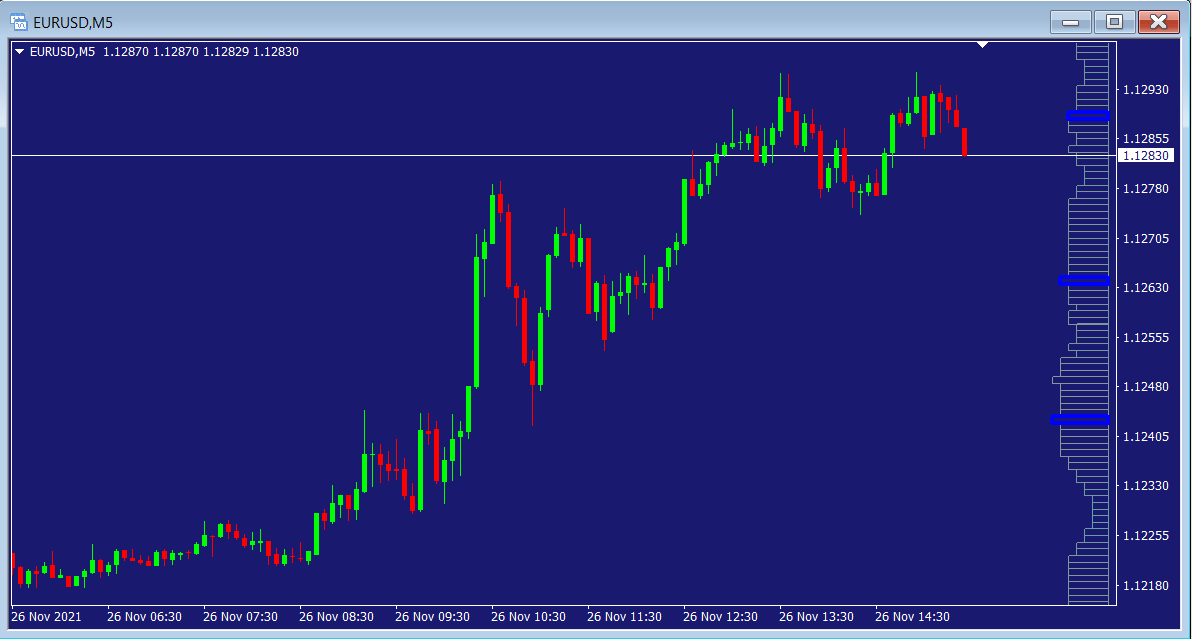1192x639 pixels.
Task: Maximize the EURUSD,M5 chart window
Action: coord(1114,21)
